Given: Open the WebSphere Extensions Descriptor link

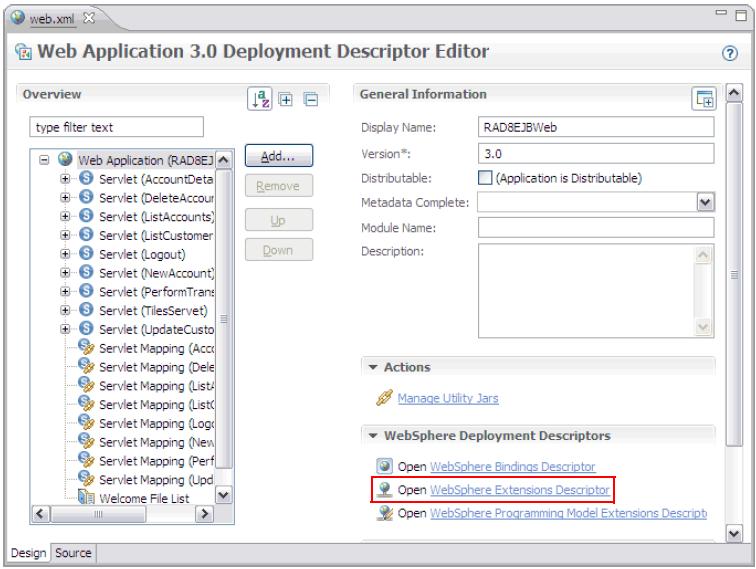Looking at the screenshot, I should pos(520,490).
